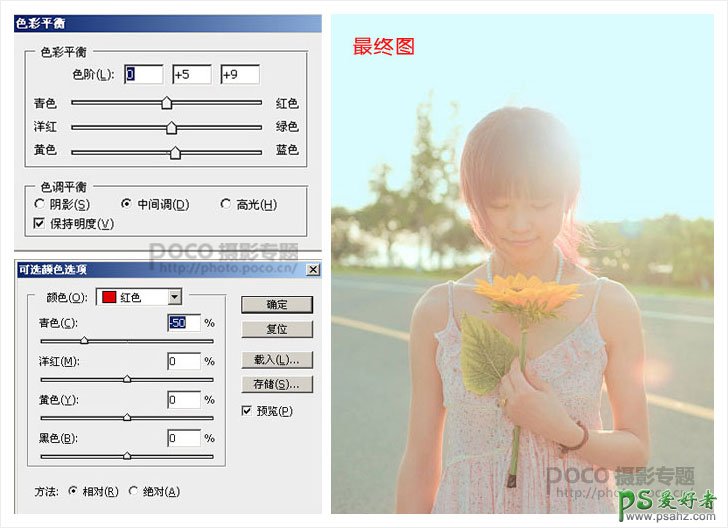Open the 颜色 dropdown showing 红色

(x=175, y=297)
